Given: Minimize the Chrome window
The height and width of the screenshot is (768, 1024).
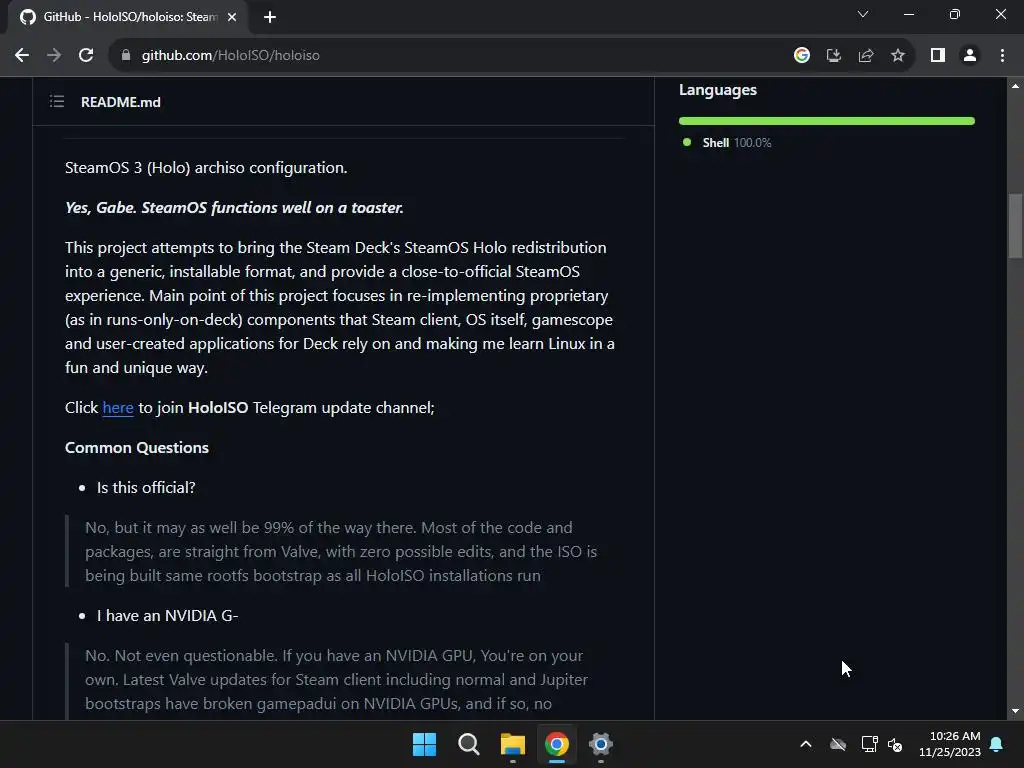Looking at the screenshot, I should (x=909, y=14).
